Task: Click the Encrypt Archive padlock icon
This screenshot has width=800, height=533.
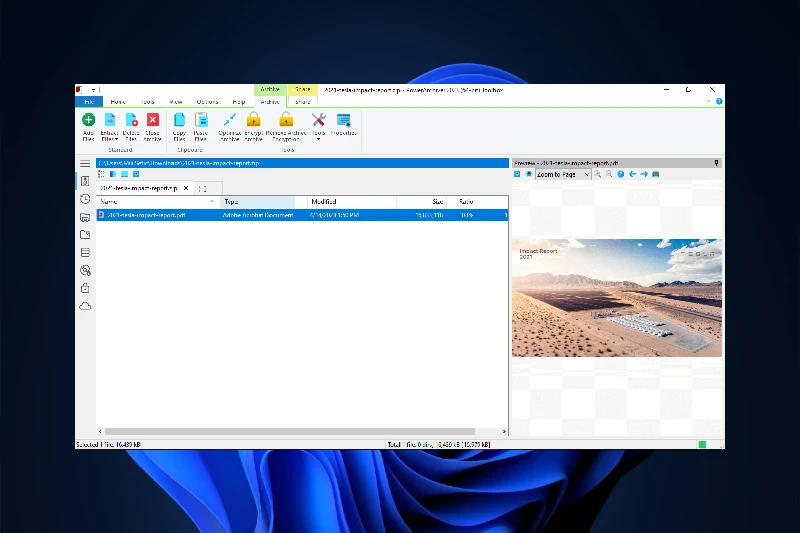Action: (x=254, y=120)
